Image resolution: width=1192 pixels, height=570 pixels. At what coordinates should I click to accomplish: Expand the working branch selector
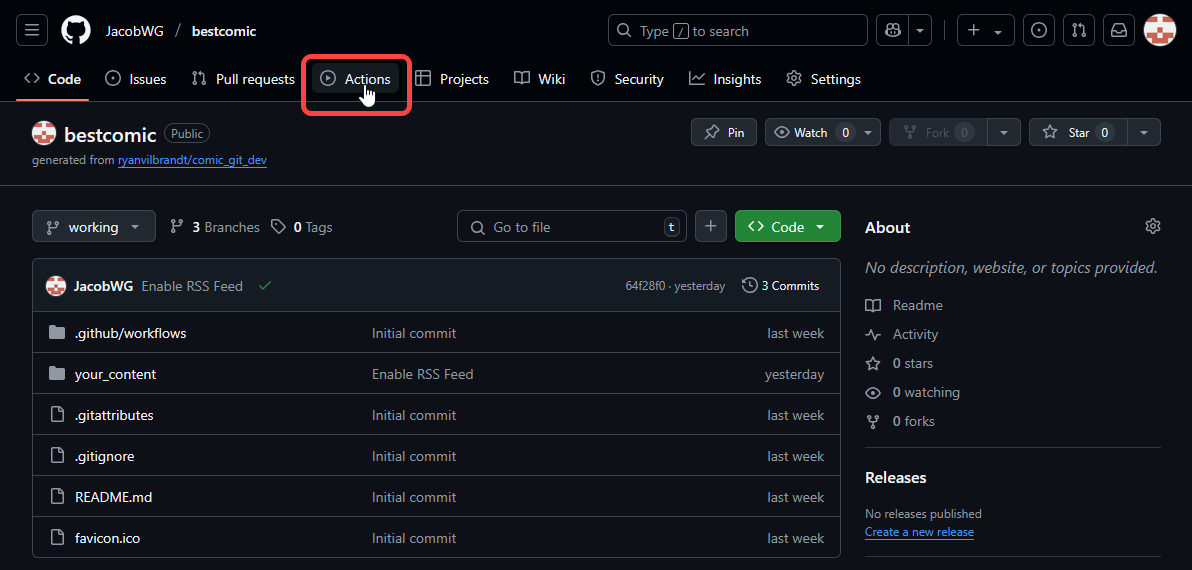coord(94,227)
